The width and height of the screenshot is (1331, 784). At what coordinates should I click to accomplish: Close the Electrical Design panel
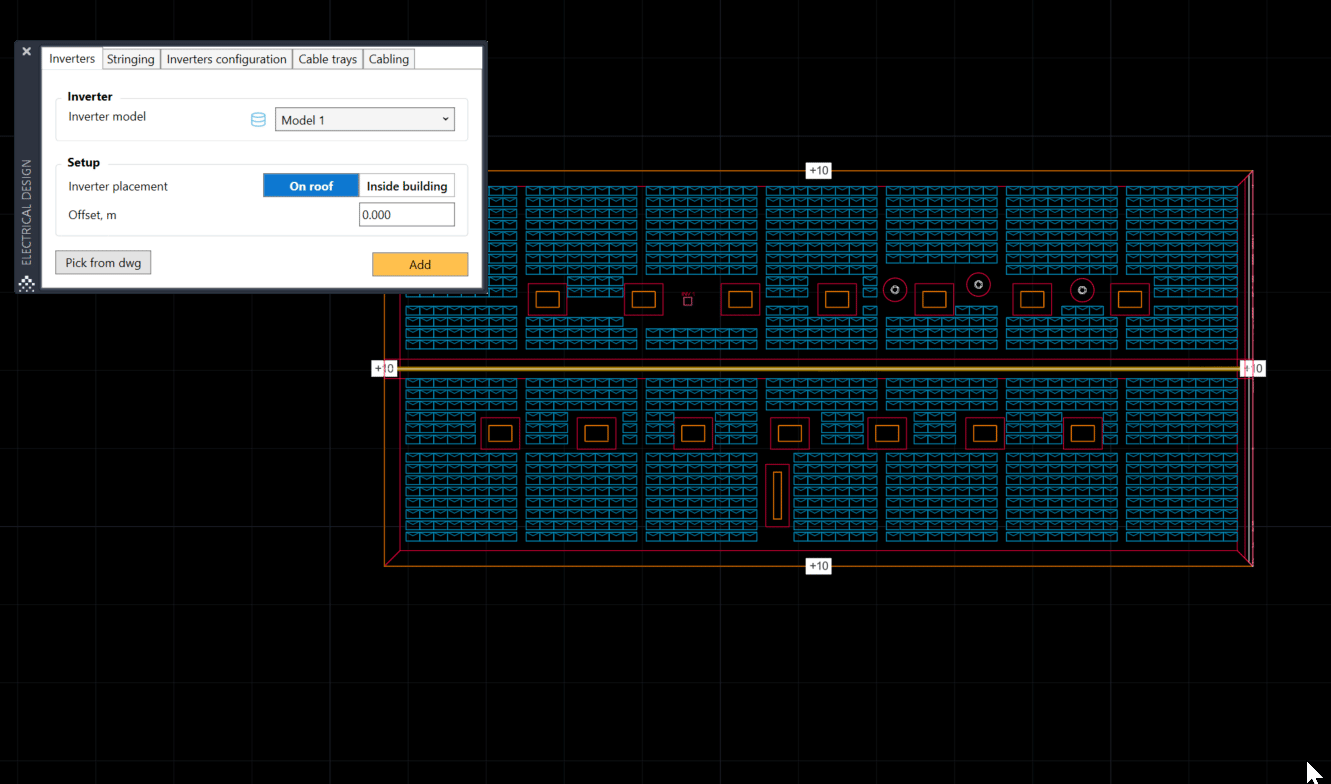coord(26,50)
